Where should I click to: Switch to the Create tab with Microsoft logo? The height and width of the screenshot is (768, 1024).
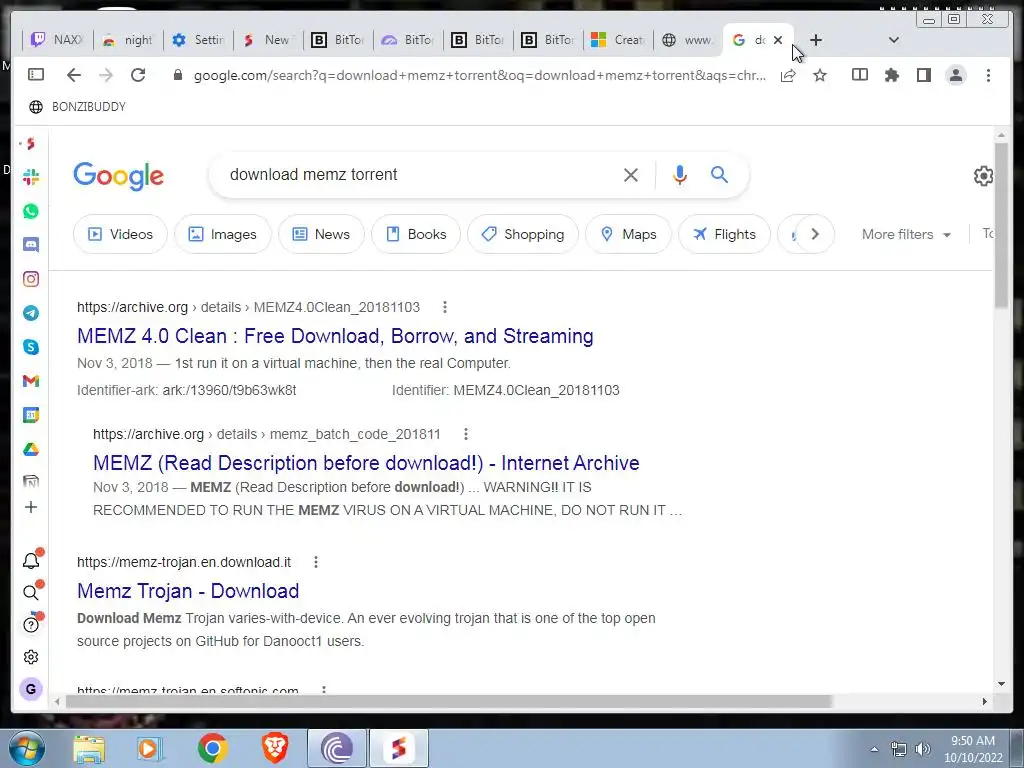(x=618, y=40)
